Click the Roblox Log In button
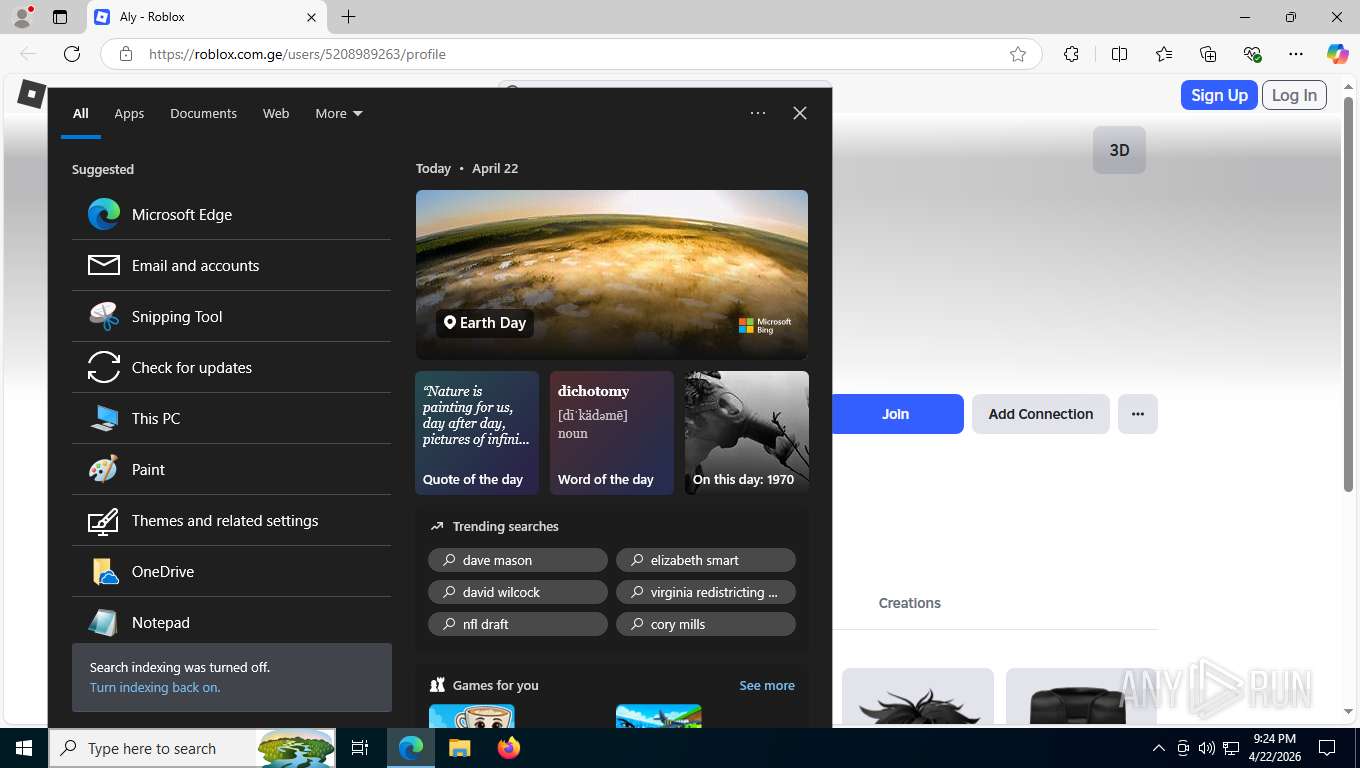 coord(1294,95)
